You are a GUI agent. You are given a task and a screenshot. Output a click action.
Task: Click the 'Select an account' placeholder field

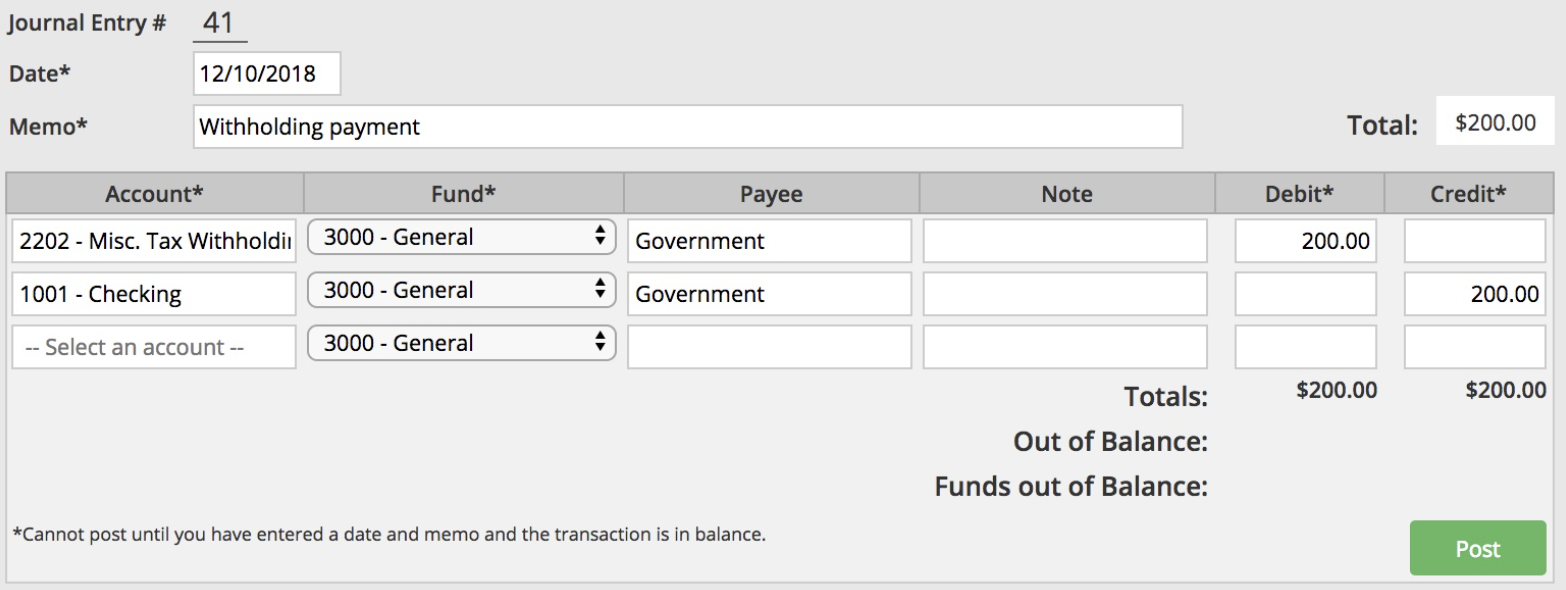pos(154,347)
